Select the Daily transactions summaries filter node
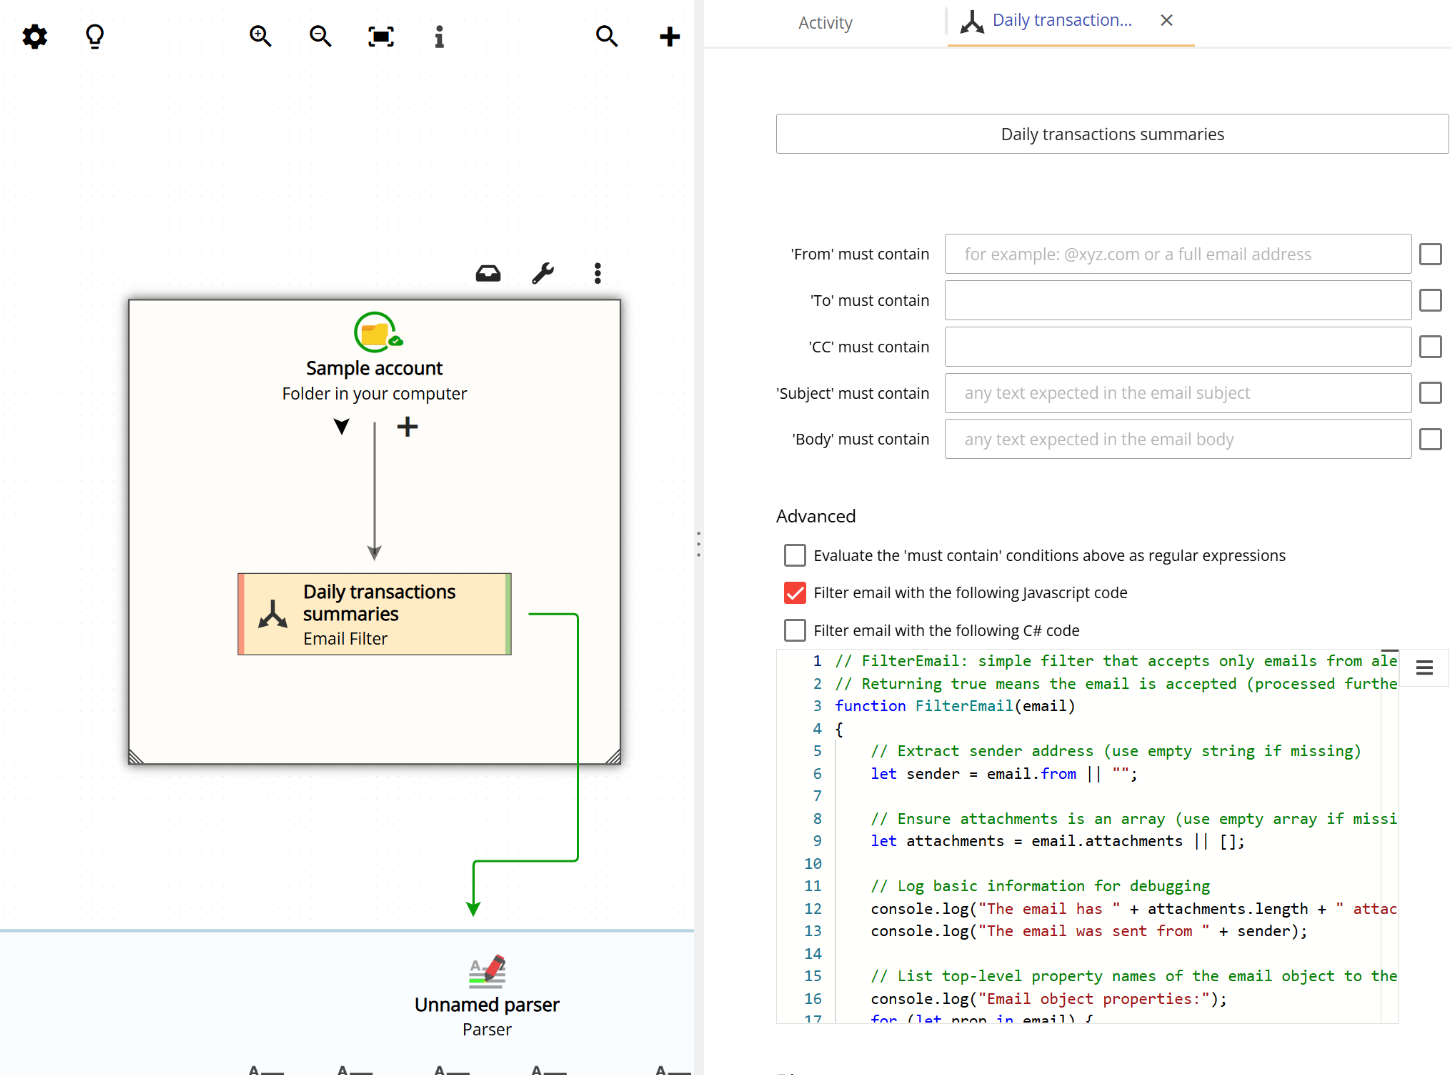 [x=374, y=613]
